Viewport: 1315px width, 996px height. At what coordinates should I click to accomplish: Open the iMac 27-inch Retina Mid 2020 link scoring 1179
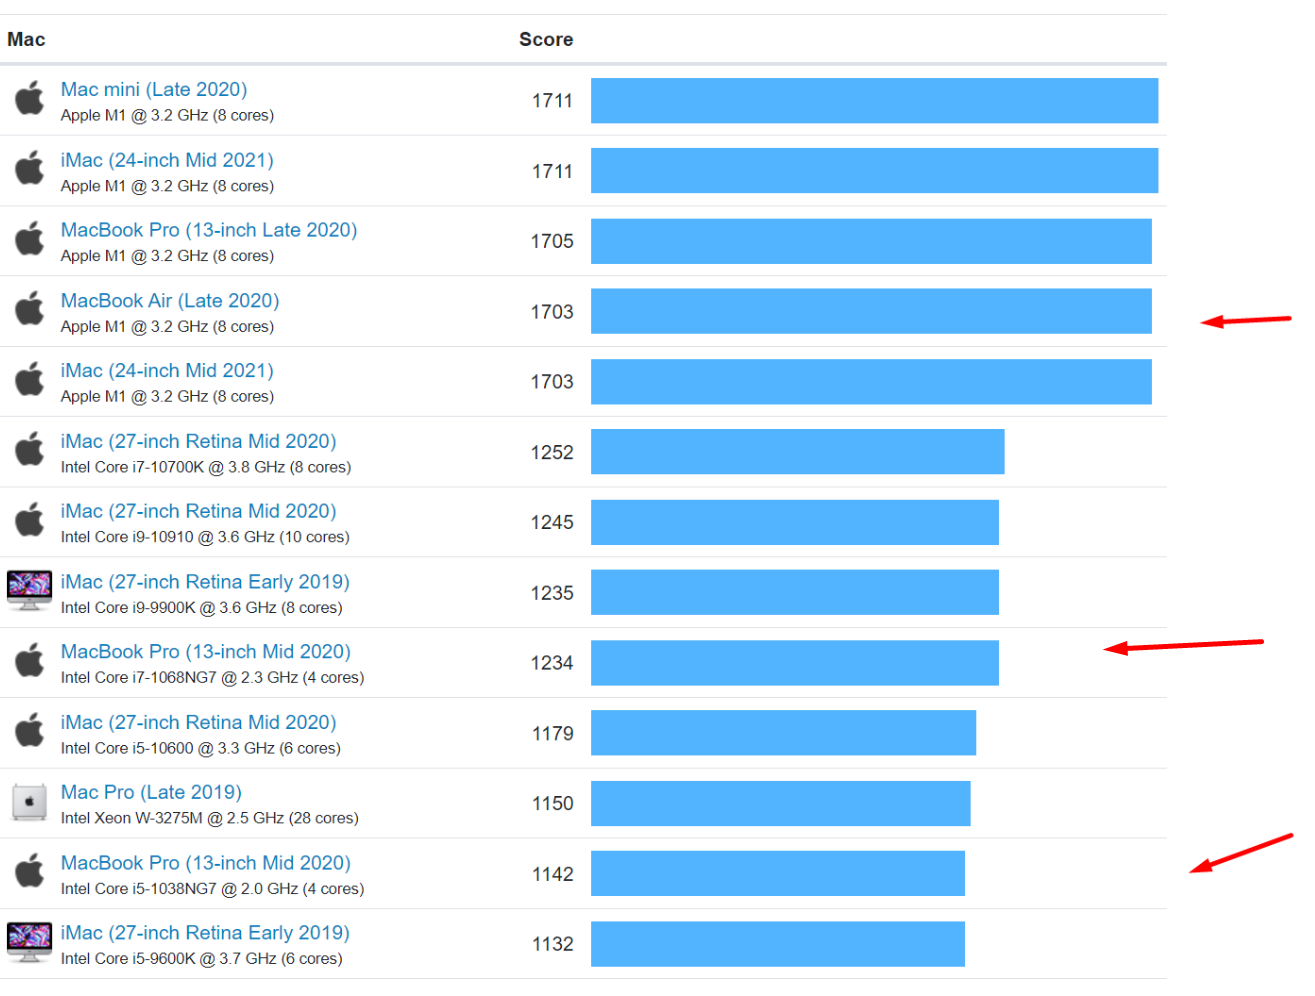pyautogui.click(x=199, y=722)
